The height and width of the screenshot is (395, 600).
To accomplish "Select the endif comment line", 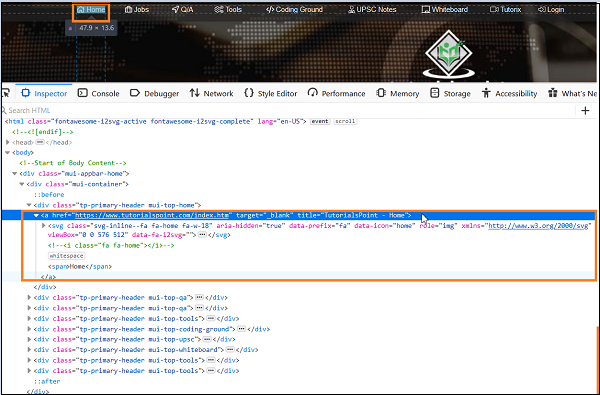I will click(42, 132).
